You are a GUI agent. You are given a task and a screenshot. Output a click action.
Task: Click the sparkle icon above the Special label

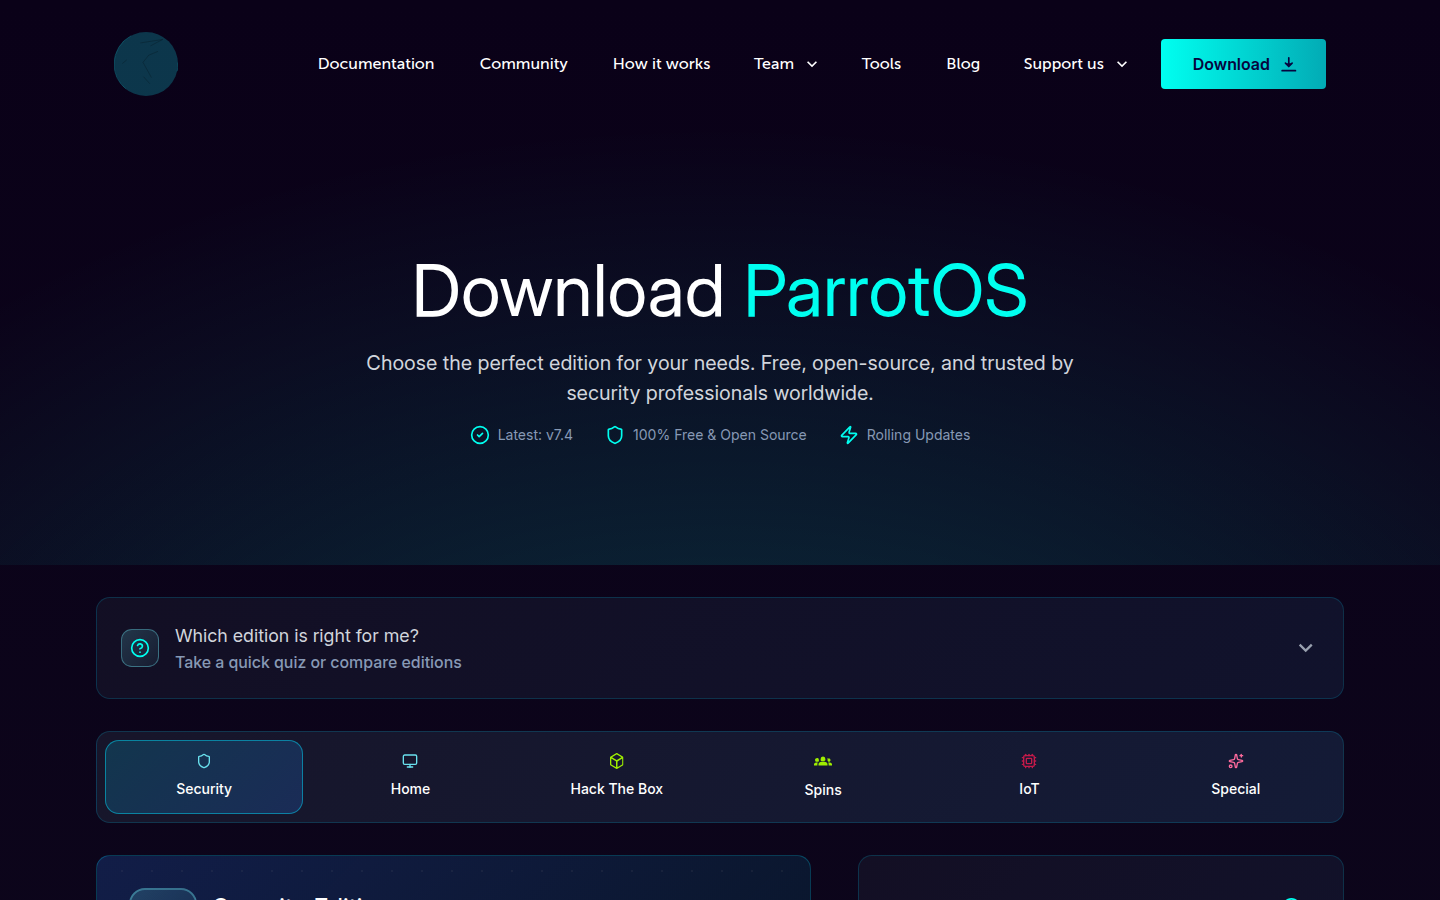[1236, 761]
